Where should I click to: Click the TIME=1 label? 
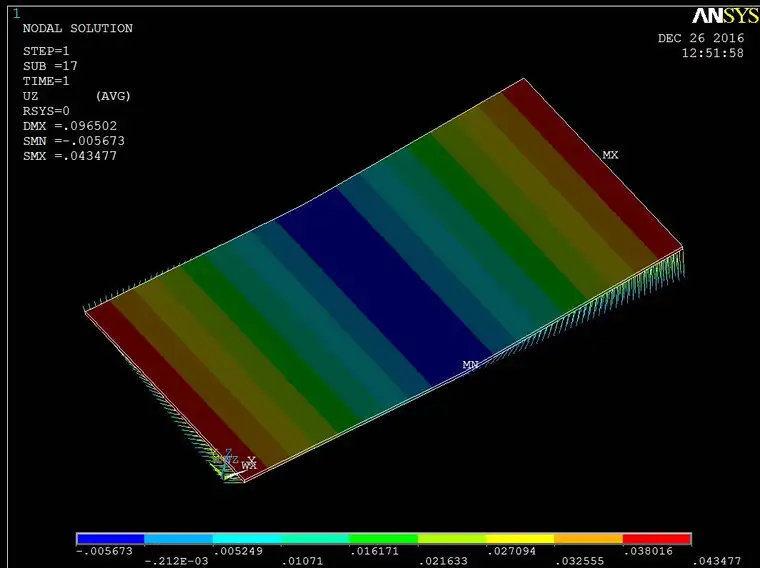coord(46,81)
